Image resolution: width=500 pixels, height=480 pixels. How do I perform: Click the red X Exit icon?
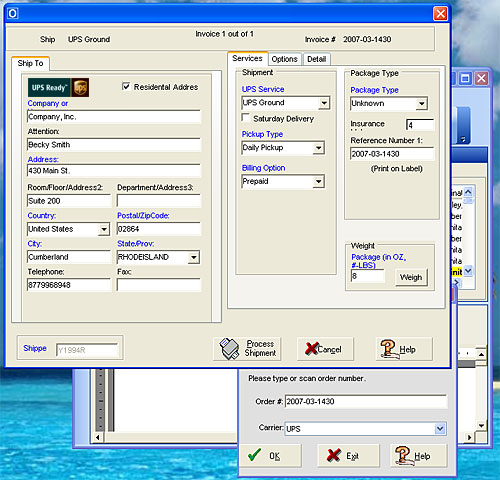coord(334,455)
